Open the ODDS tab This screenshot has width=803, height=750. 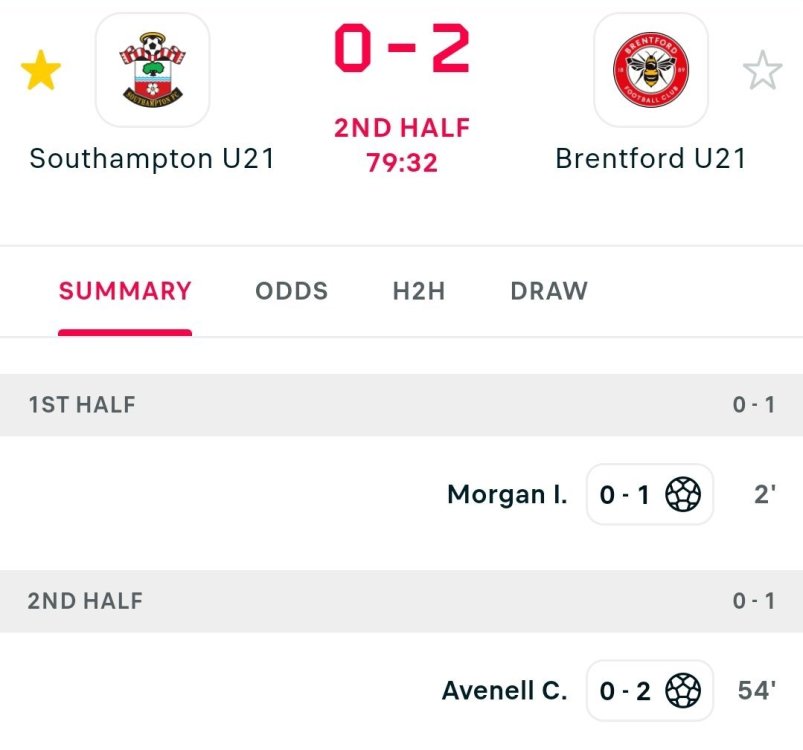click(x=291, y=291)
